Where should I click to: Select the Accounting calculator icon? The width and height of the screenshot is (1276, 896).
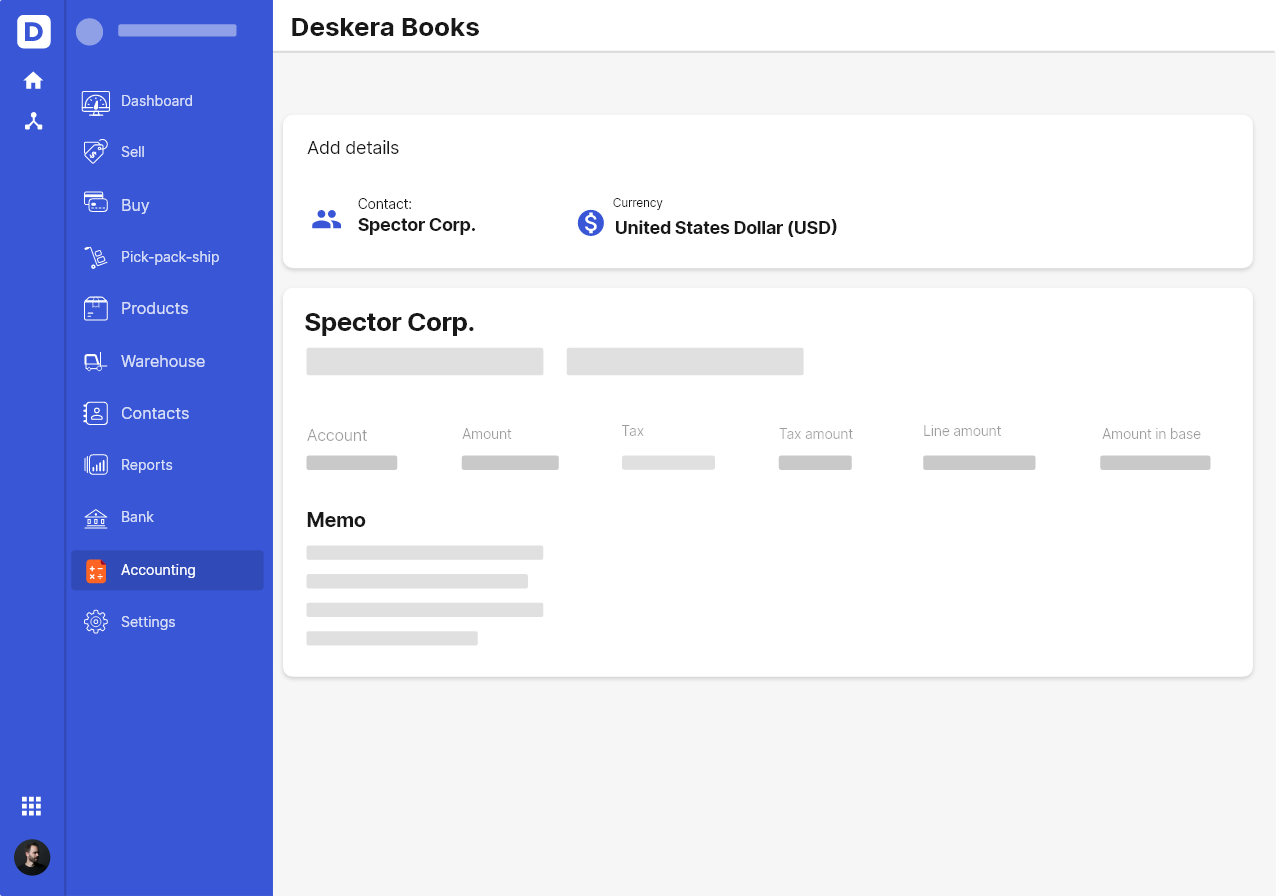point(96,571)
